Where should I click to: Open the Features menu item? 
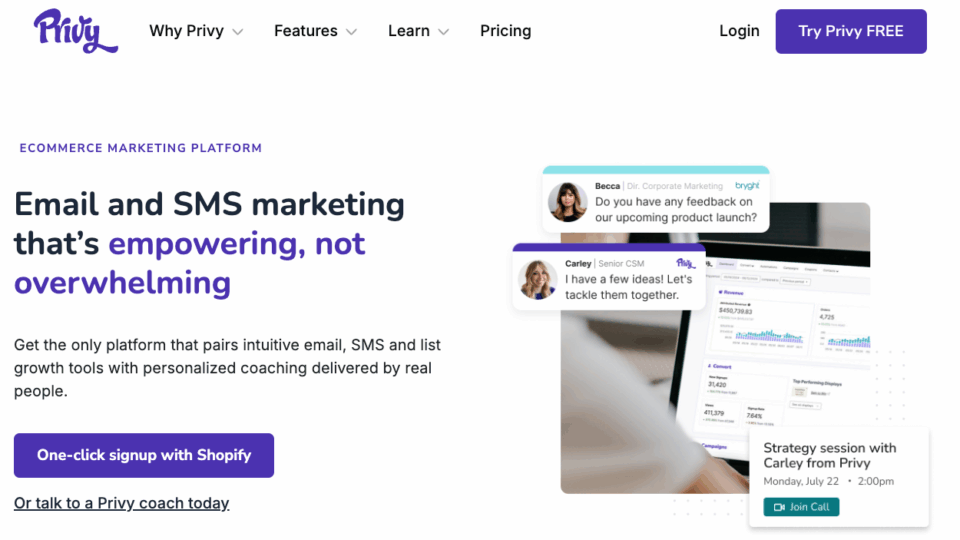point(306,31)
